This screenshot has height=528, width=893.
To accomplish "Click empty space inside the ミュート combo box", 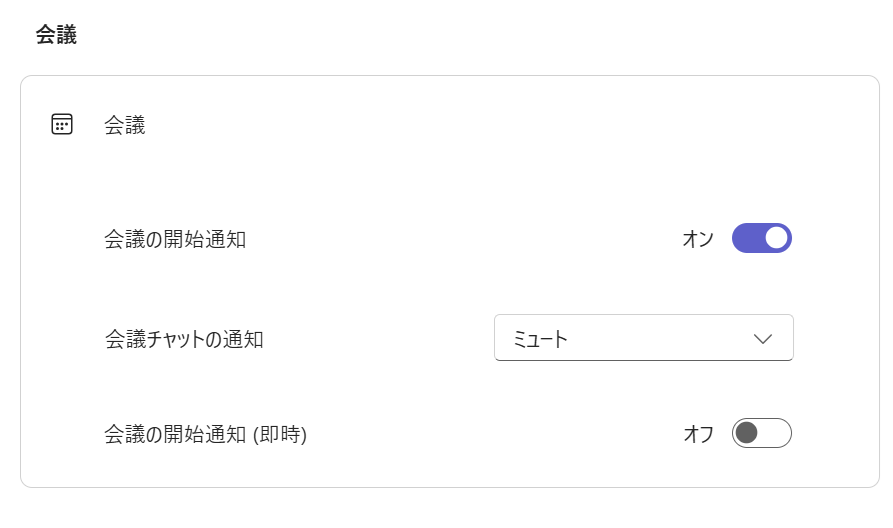I will pos(660,339).
